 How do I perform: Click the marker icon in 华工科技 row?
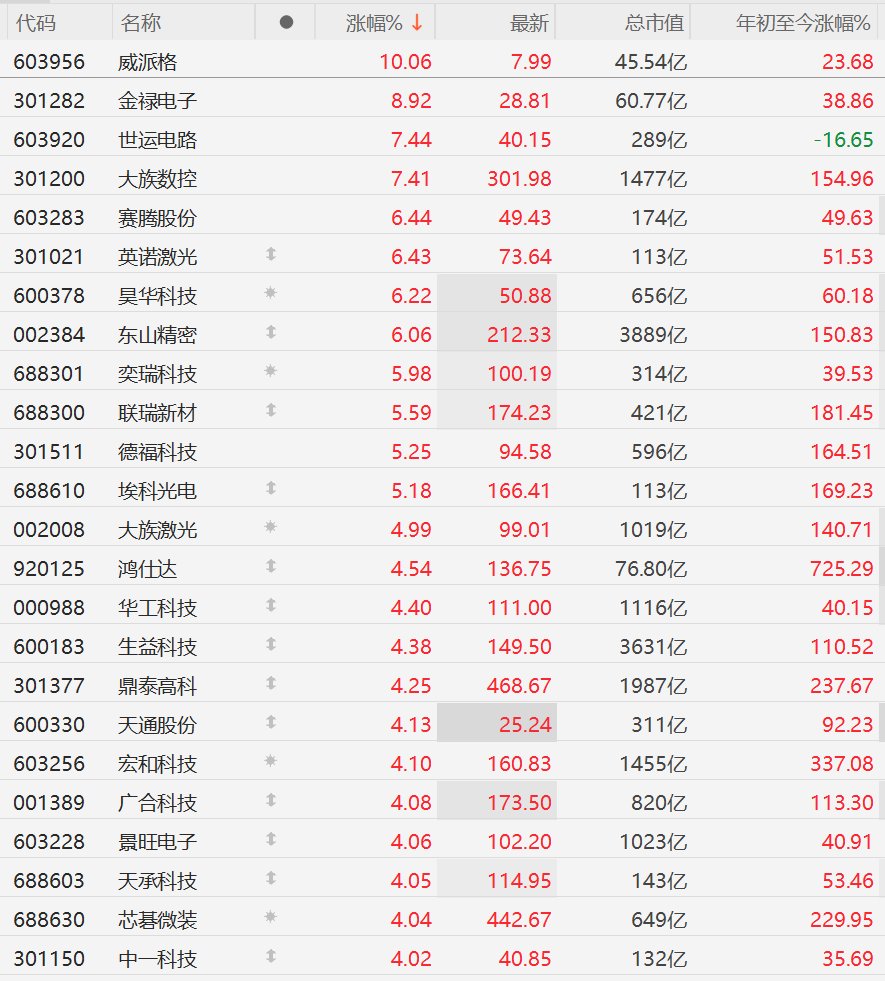pos(271,605)
